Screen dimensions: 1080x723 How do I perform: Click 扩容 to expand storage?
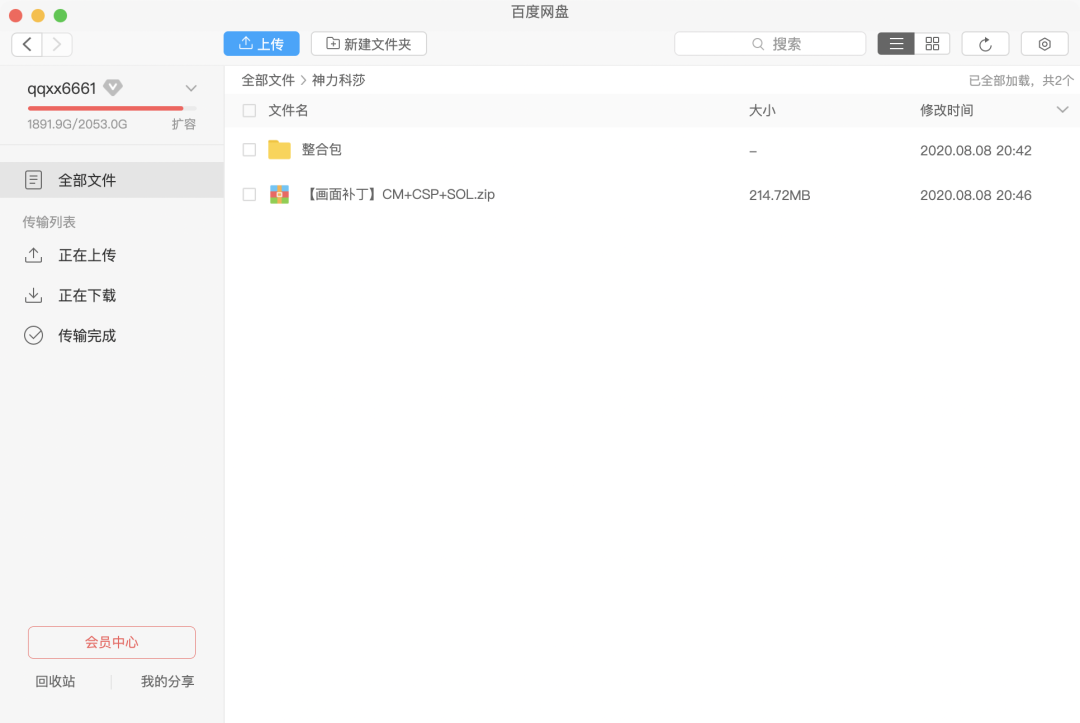pos(184,125)
